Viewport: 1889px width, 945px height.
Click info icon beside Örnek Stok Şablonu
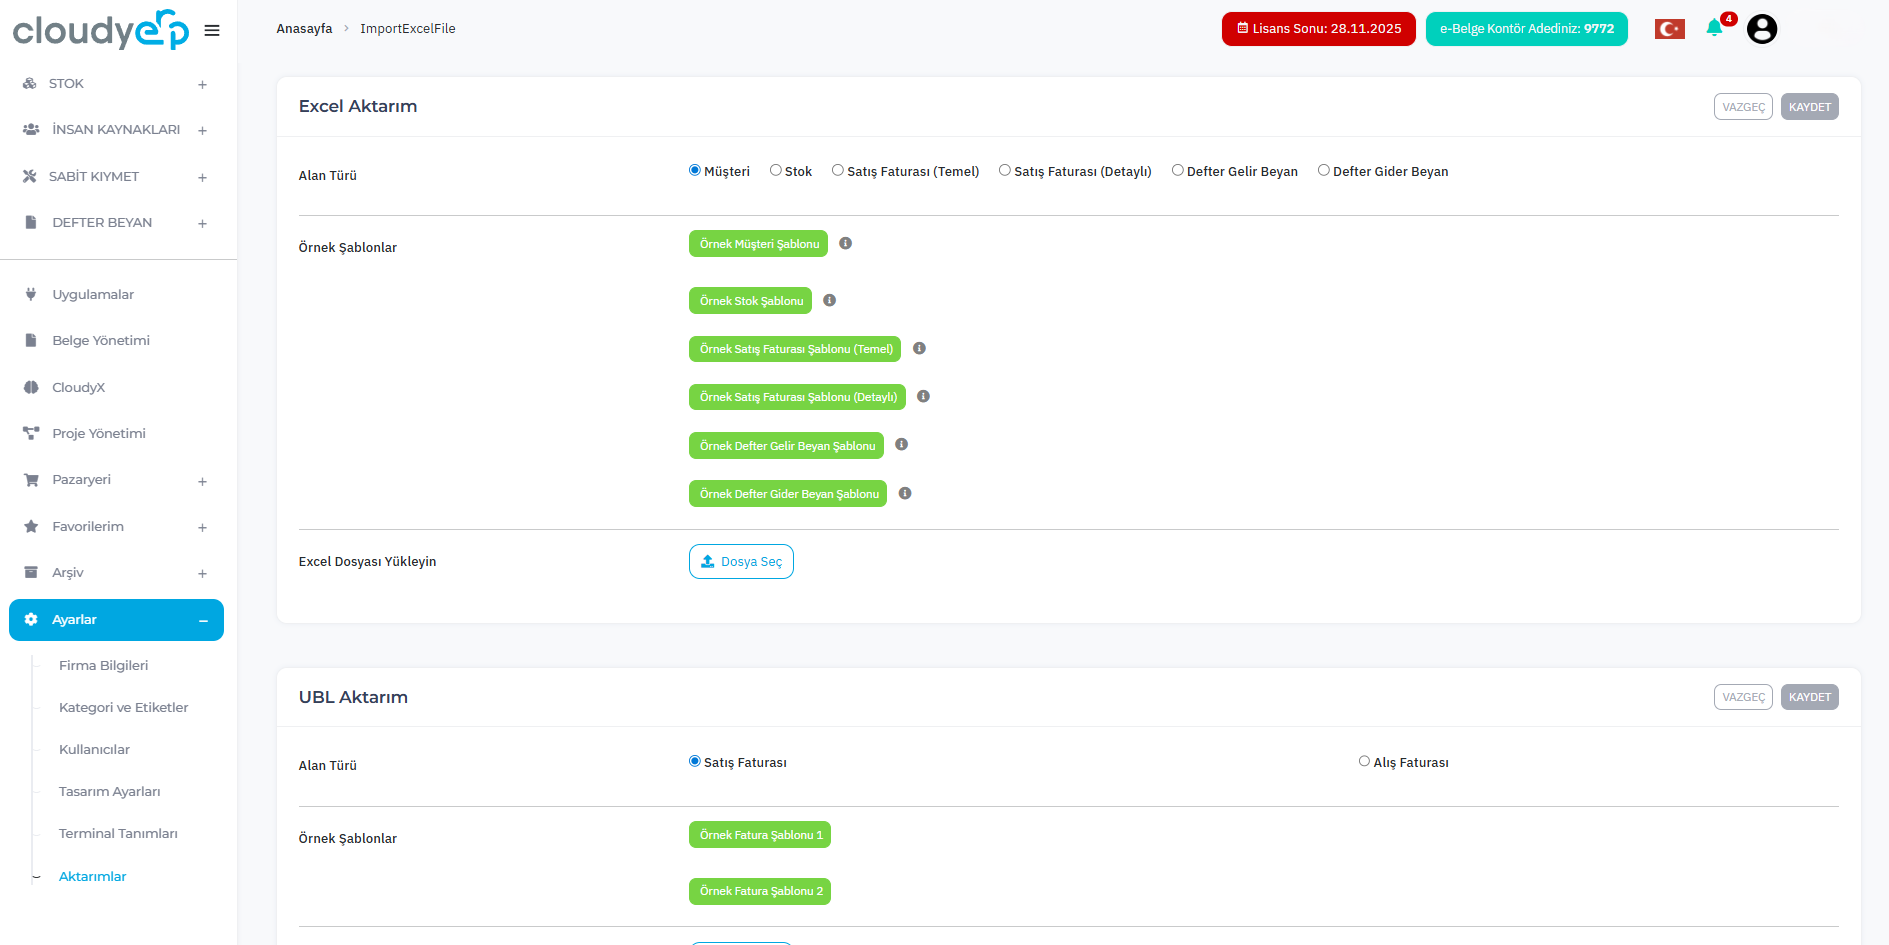829,300
